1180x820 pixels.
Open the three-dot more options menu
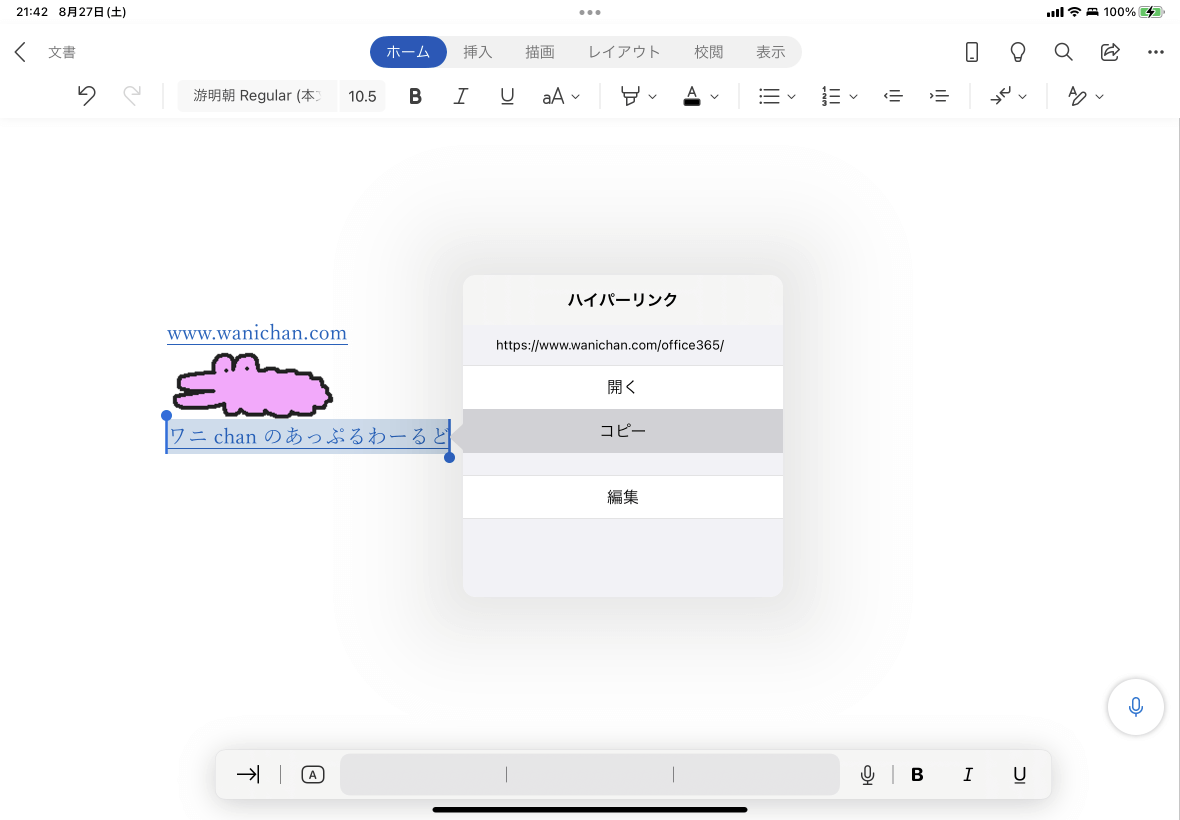coord(1156,52)
